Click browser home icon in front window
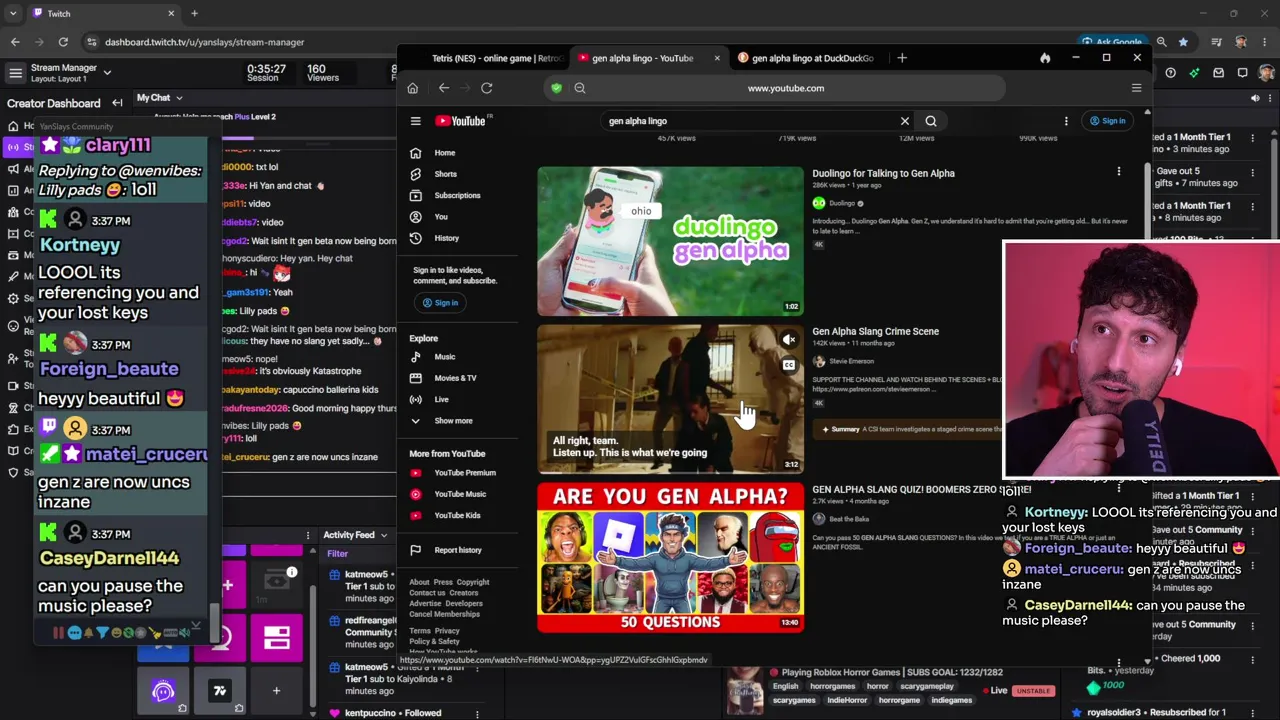The width and height of the screenshot is (1280, 720). pyautogui.click(x=412, y=88)
